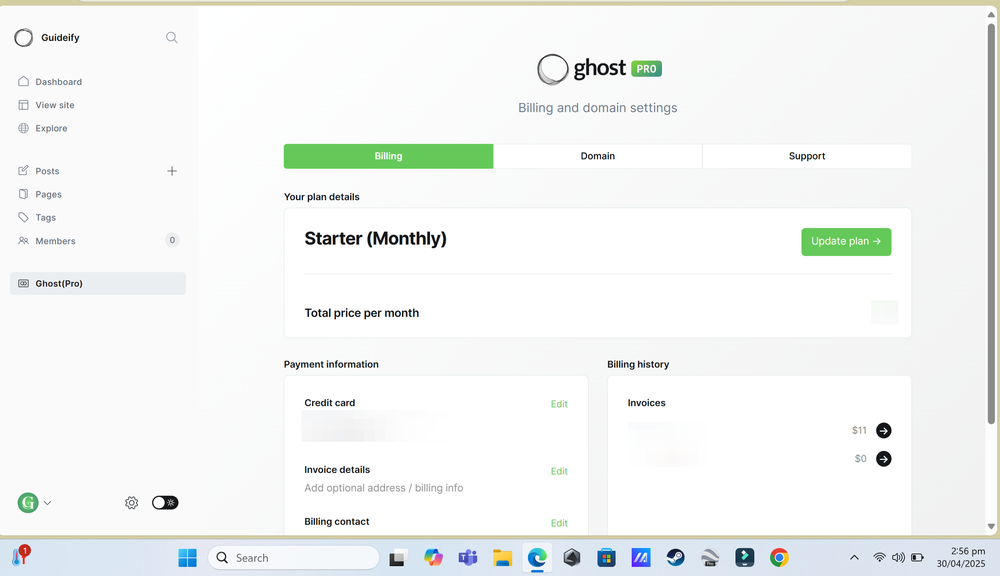This screenshot has height=576, width=1000.
Task: Click the battery icon in system tray
Action: pos(917,558)
